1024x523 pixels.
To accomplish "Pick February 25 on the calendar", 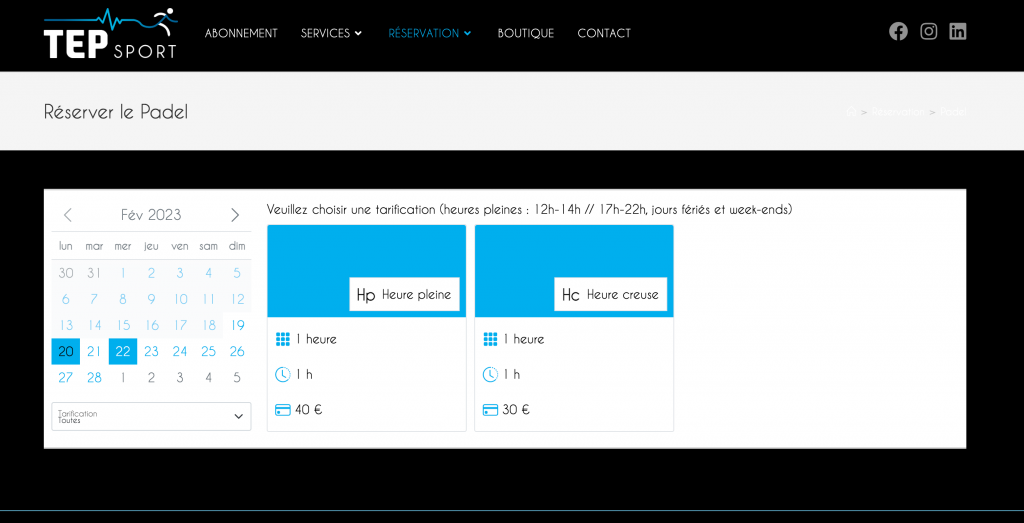I will tap(208, 351).
